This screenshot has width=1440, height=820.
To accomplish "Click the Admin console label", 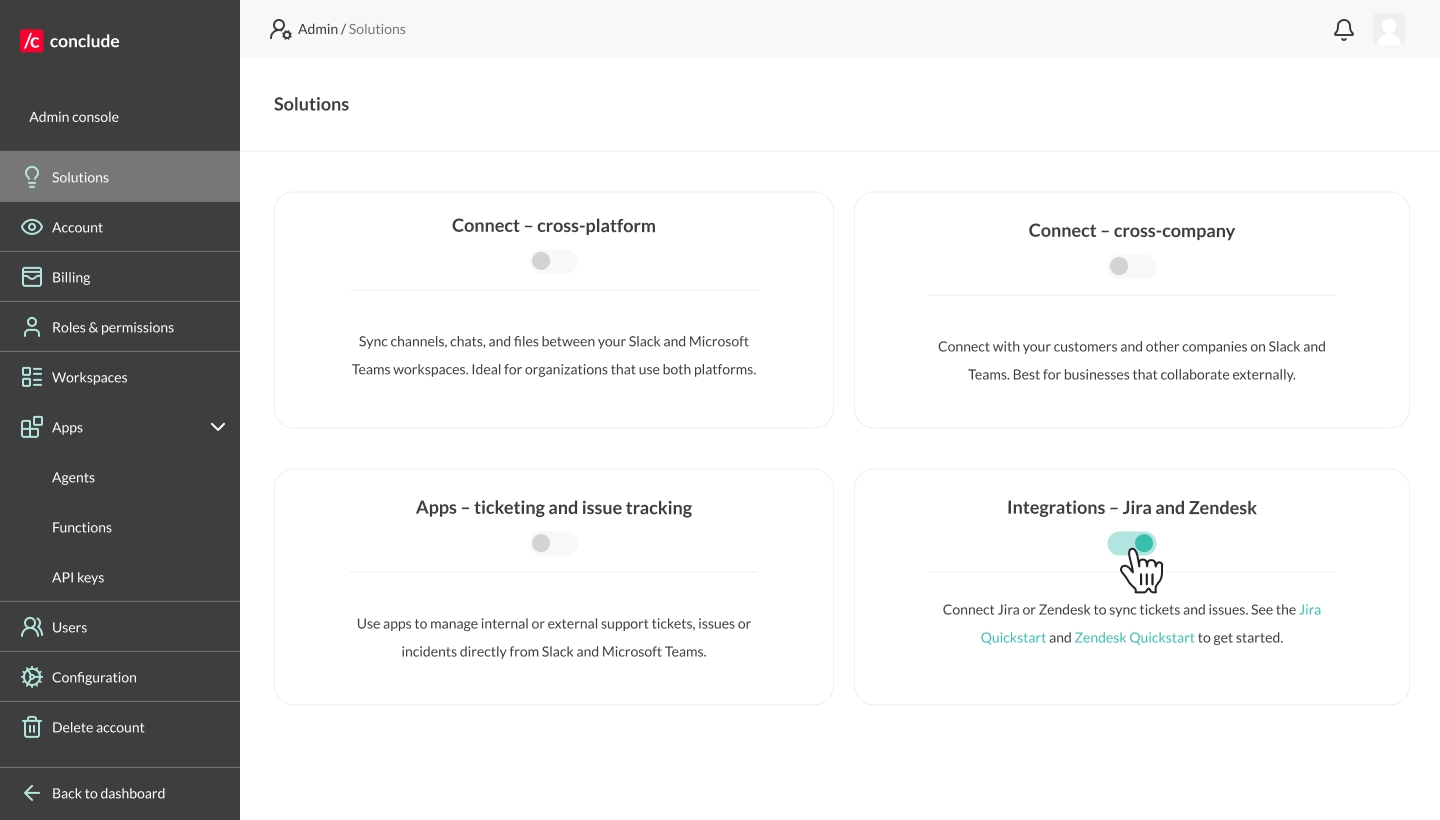I will 74,117.
